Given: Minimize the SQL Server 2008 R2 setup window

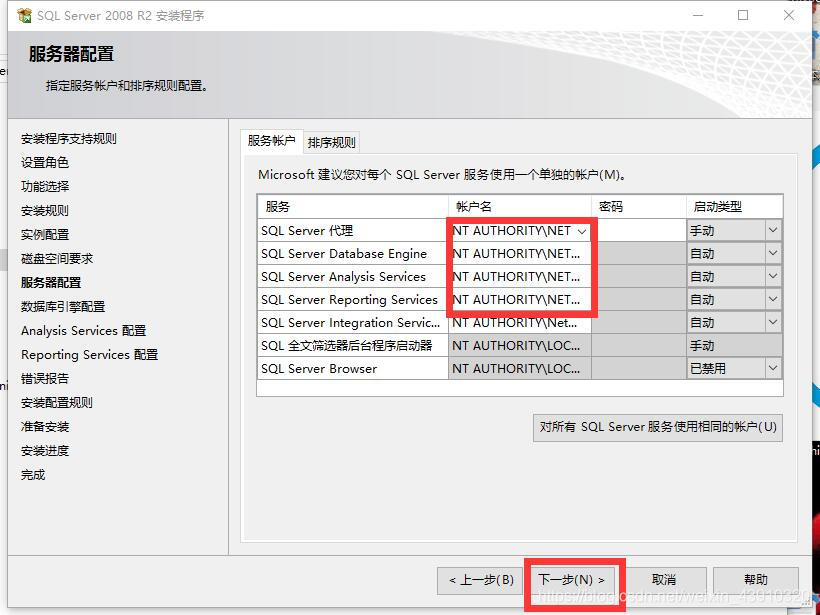Looking at the screenshot, I should (698, 15).
